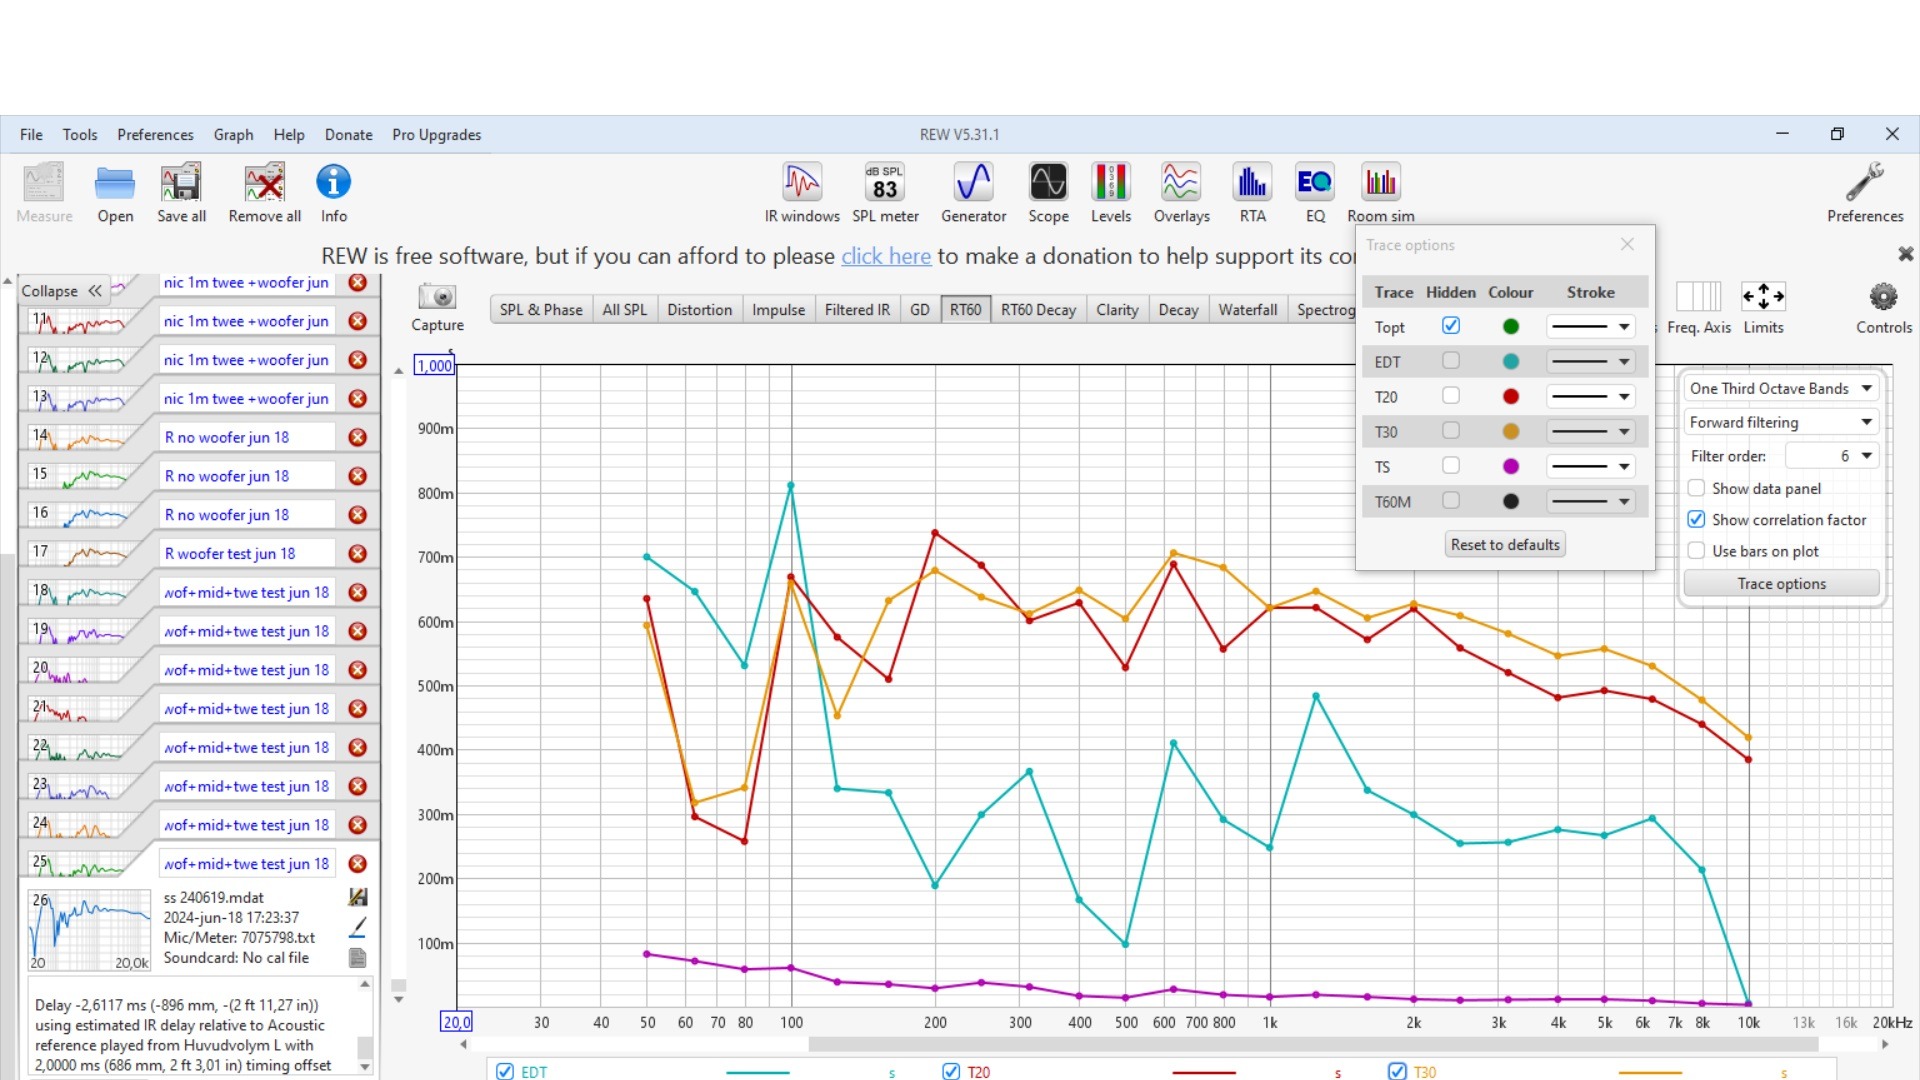The image size is (1920, 1080).
Task: Open the Measure tool
Action: tap(44, 193)
